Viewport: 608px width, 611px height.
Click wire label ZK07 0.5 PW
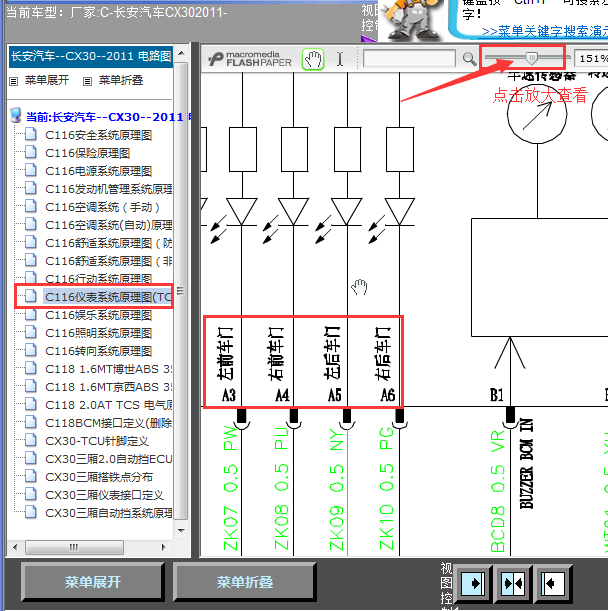[231, 488]
